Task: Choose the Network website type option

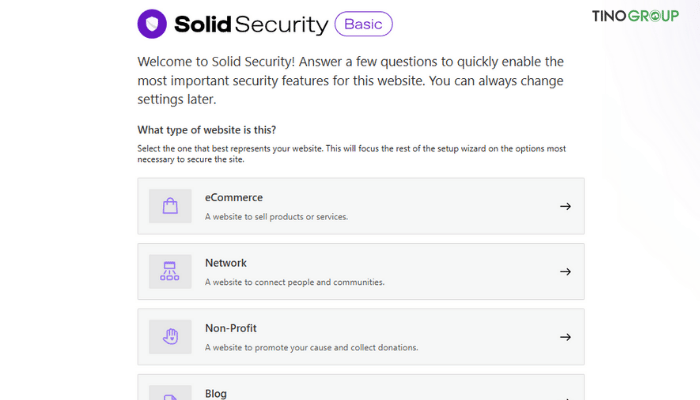Action: coord(361,271)
